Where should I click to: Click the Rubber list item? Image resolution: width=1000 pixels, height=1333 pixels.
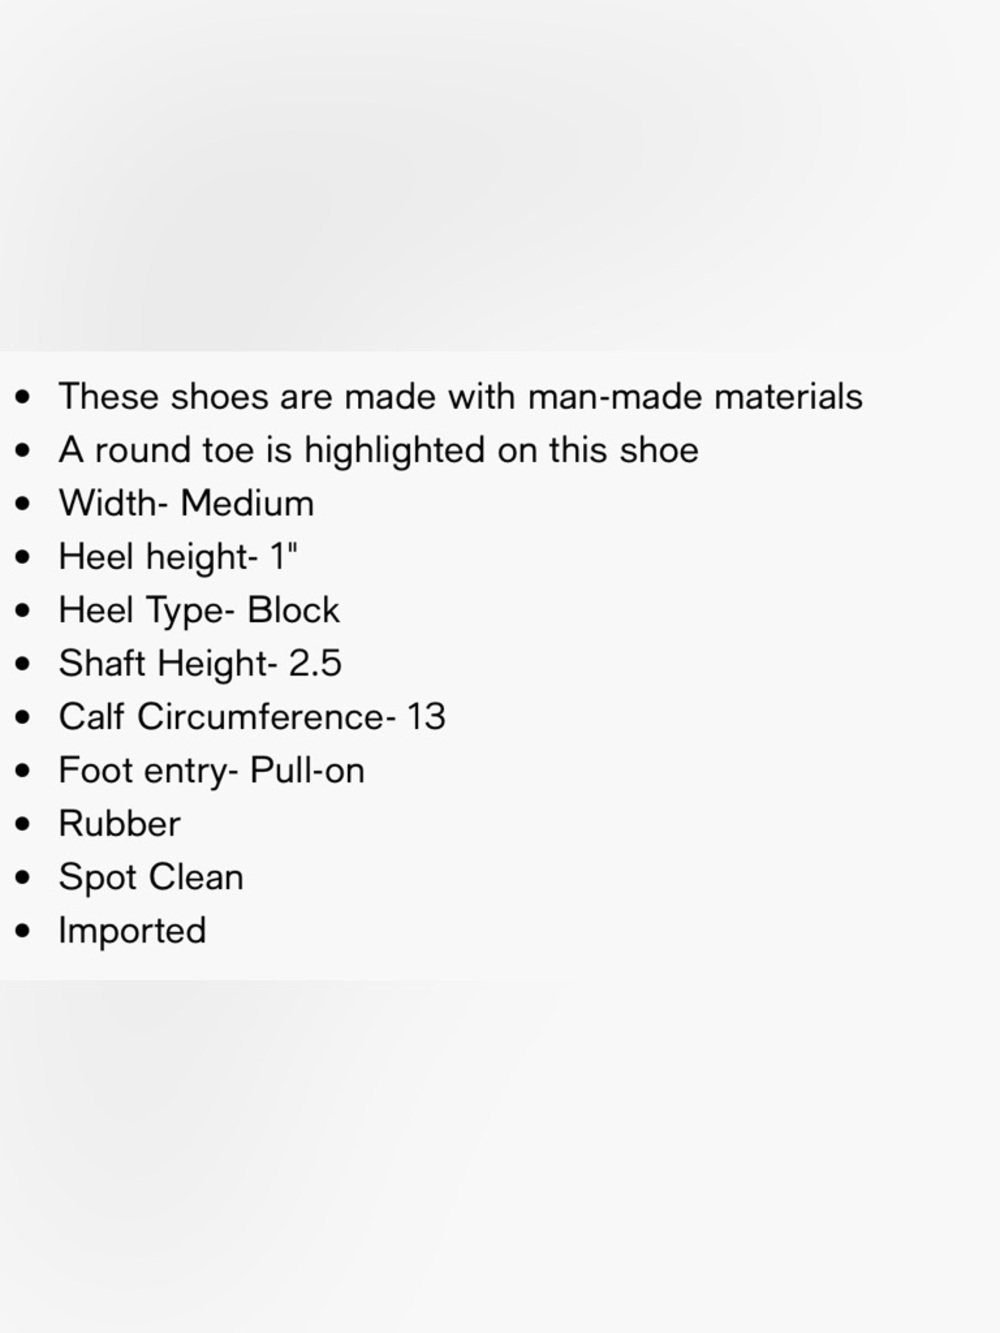tap(119, 824)
